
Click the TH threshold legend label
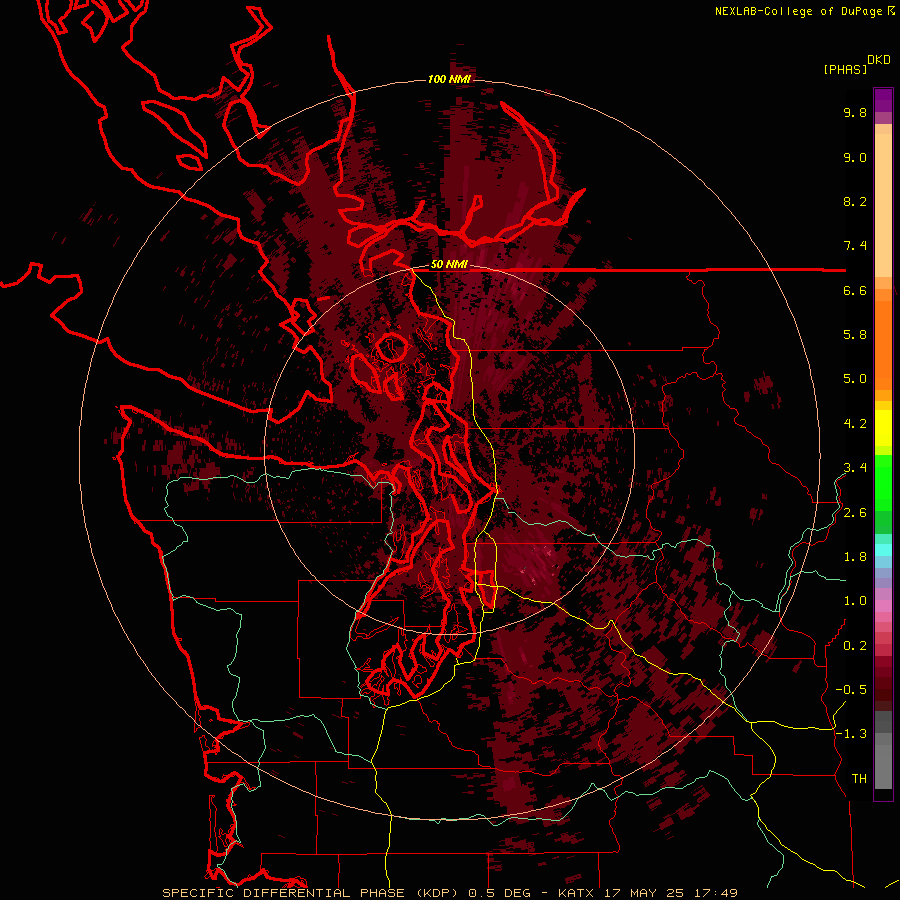pos(859,779)
